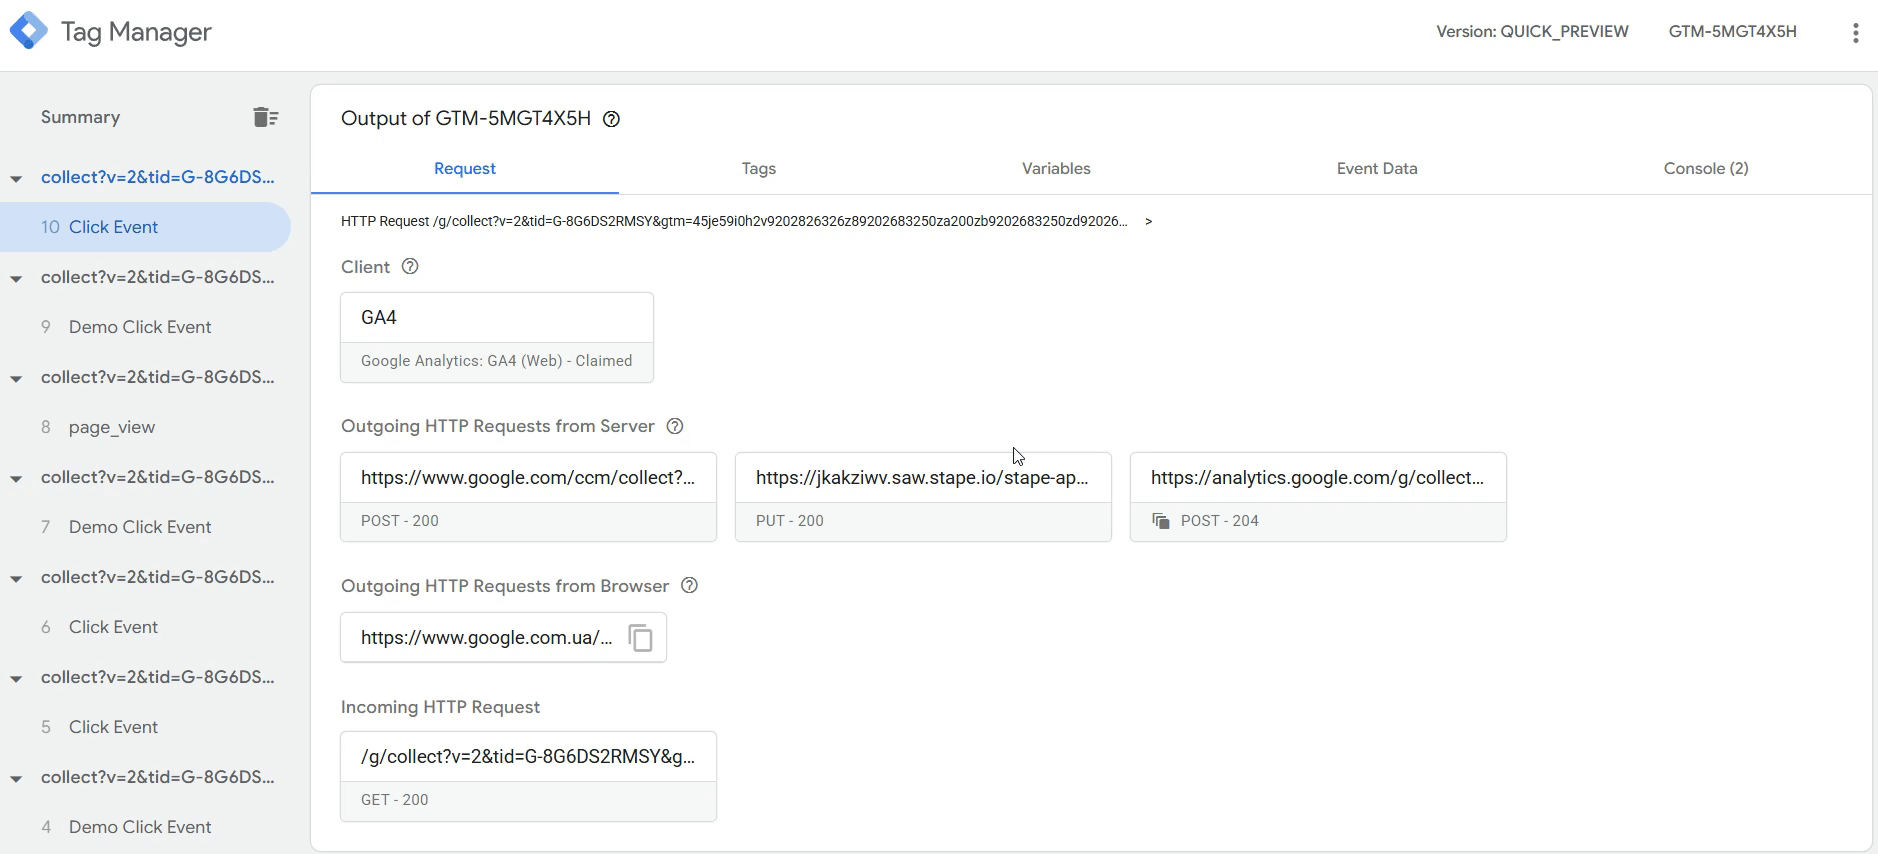Click the Tag Manager logo icon
This screenshot has height=854, width=1878.
(x=28, y=31)
